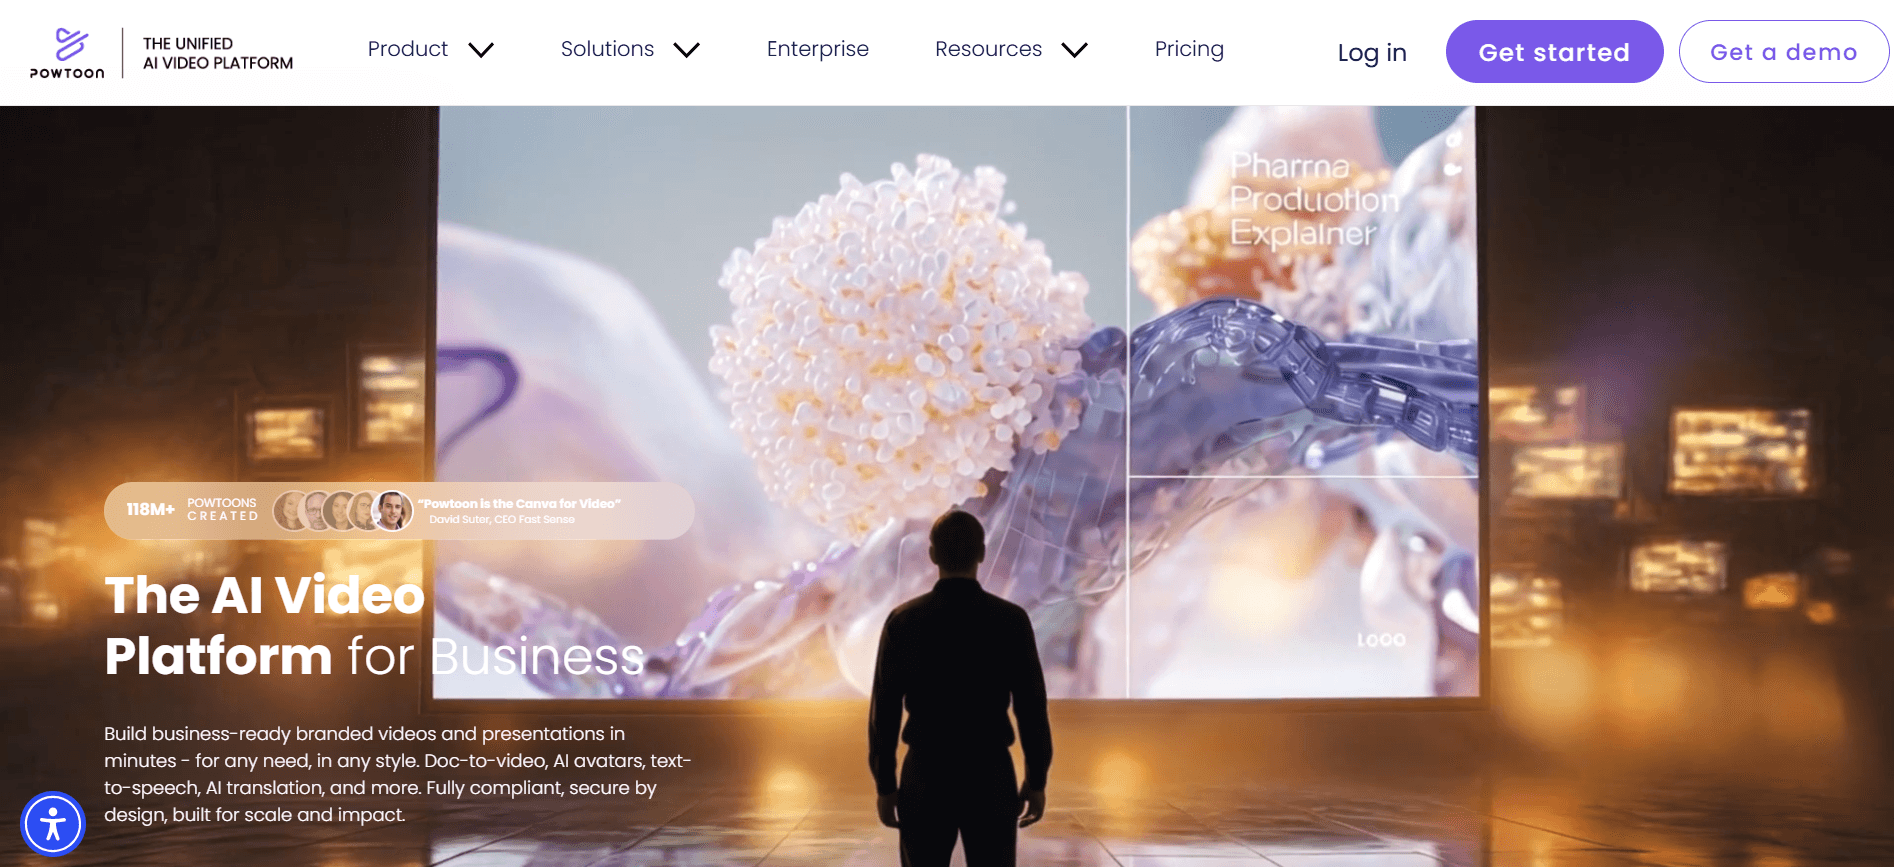The width and height of the screenshot is (1894, 867).
Task: Open the Solutions menu item
Action: pyautogui.click(x=607, y=49)
